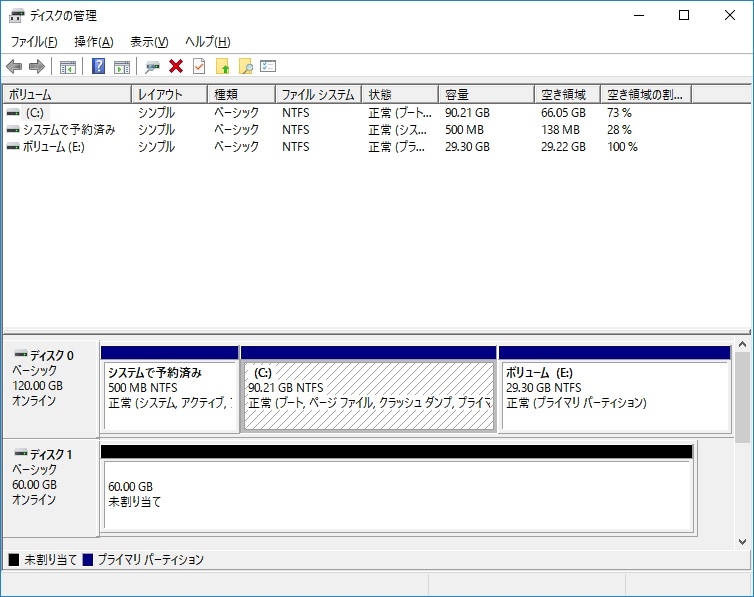Click the settings list view toolbar icon

click(x=268, y=66)
